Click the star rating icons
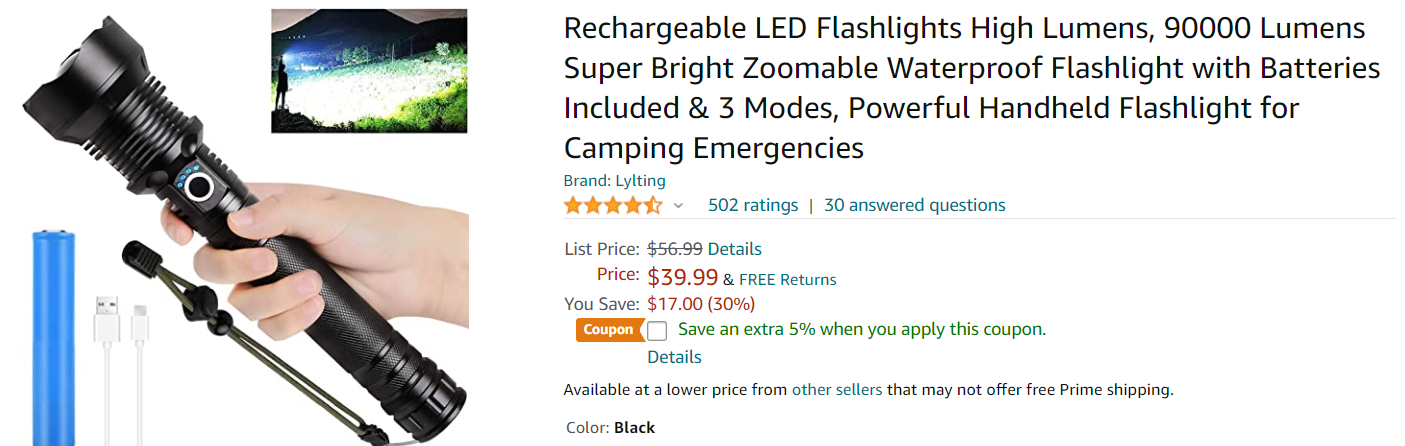 (612, 206)
